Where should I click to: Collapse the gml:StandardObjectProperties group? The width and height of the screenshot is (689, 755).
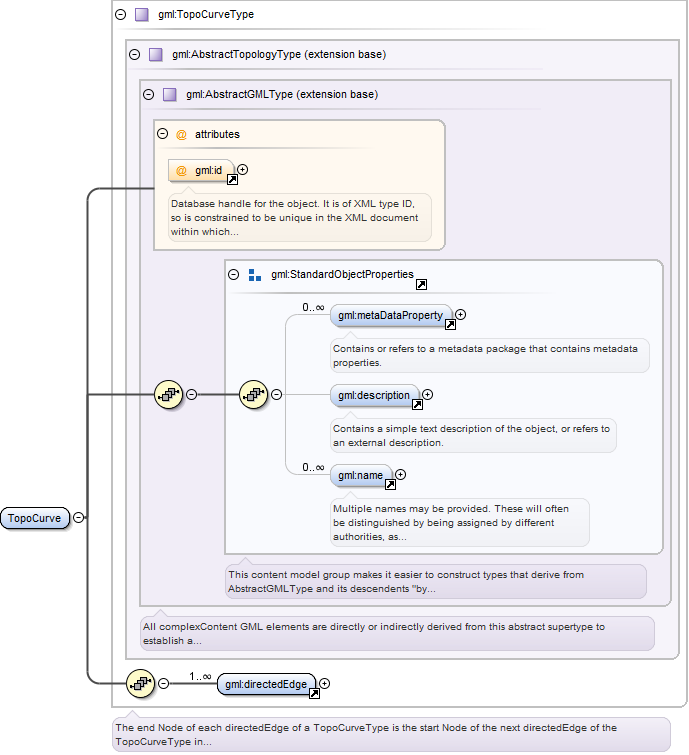point(234,274)
